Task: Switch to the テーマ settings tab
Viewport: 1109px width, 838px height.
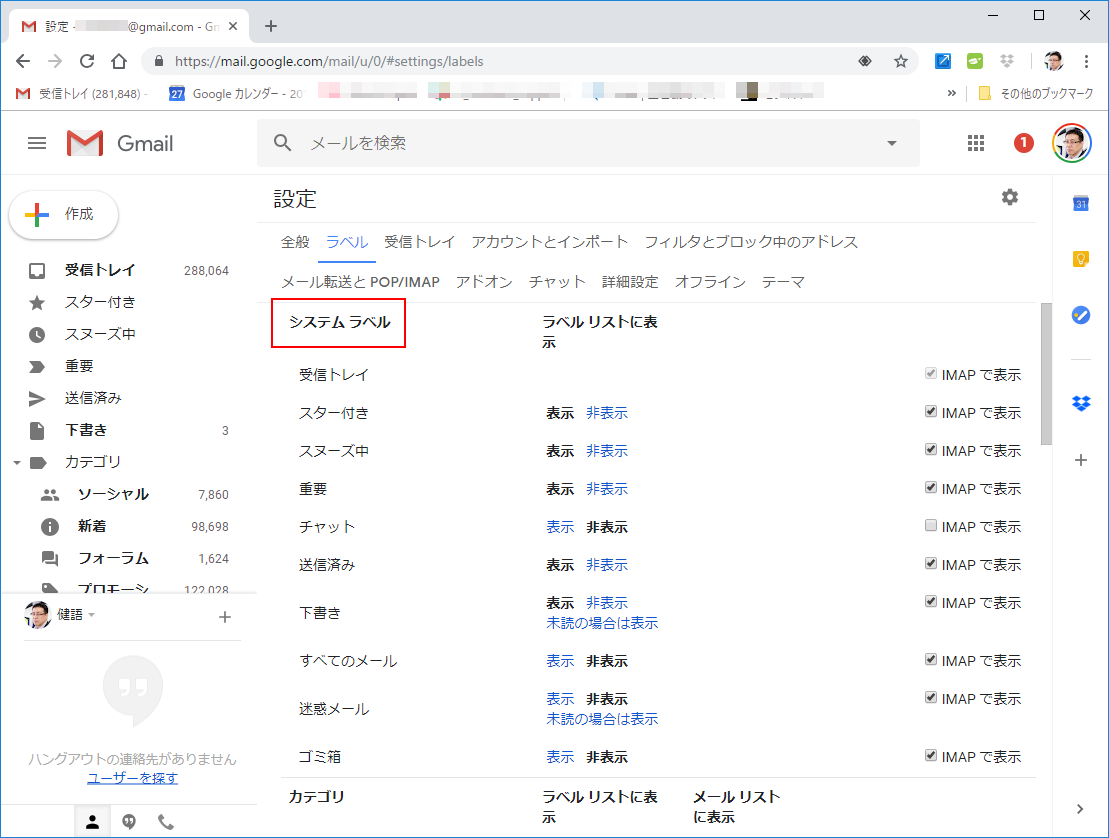Action: [783, 281]
